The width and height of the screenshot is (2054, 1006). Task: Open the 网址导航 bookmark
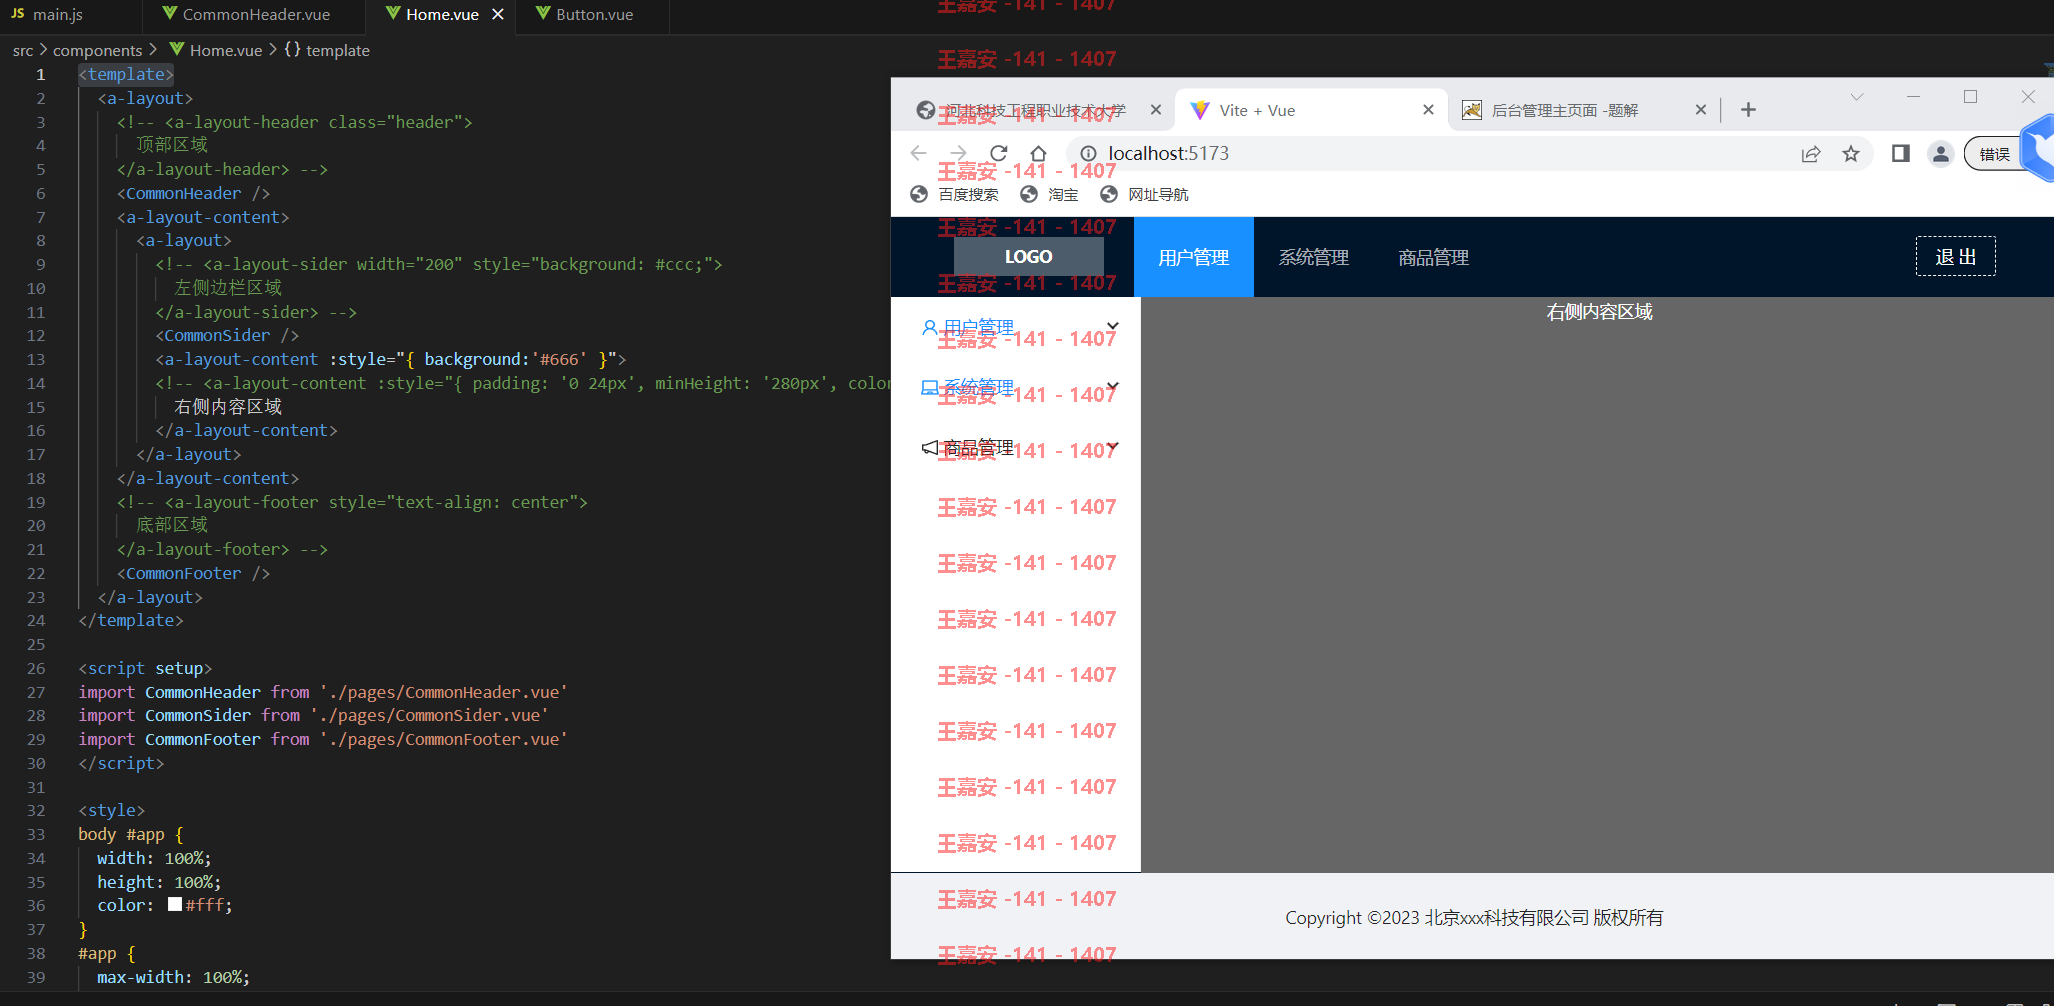[x=1145, y=194]
